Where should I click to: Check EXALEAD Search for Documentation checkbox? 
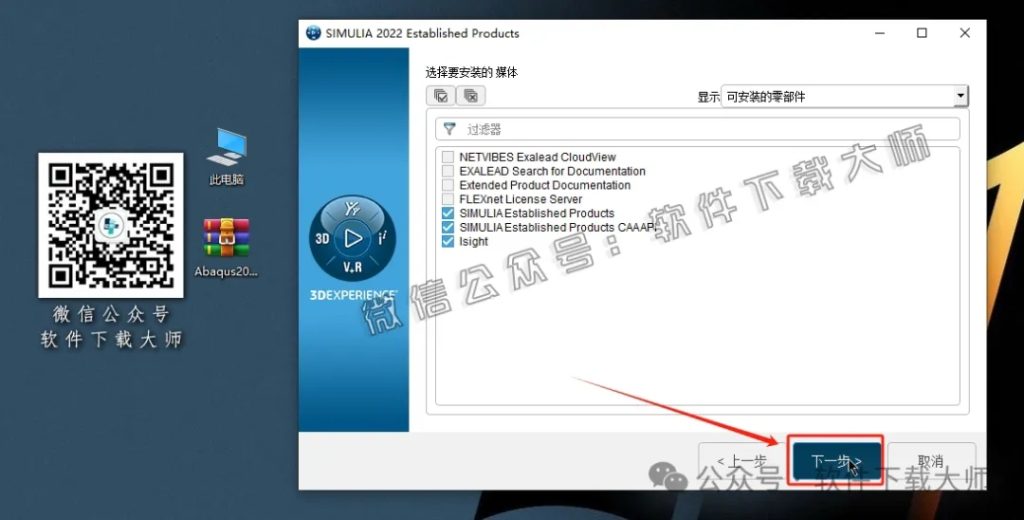coord(447,171)
